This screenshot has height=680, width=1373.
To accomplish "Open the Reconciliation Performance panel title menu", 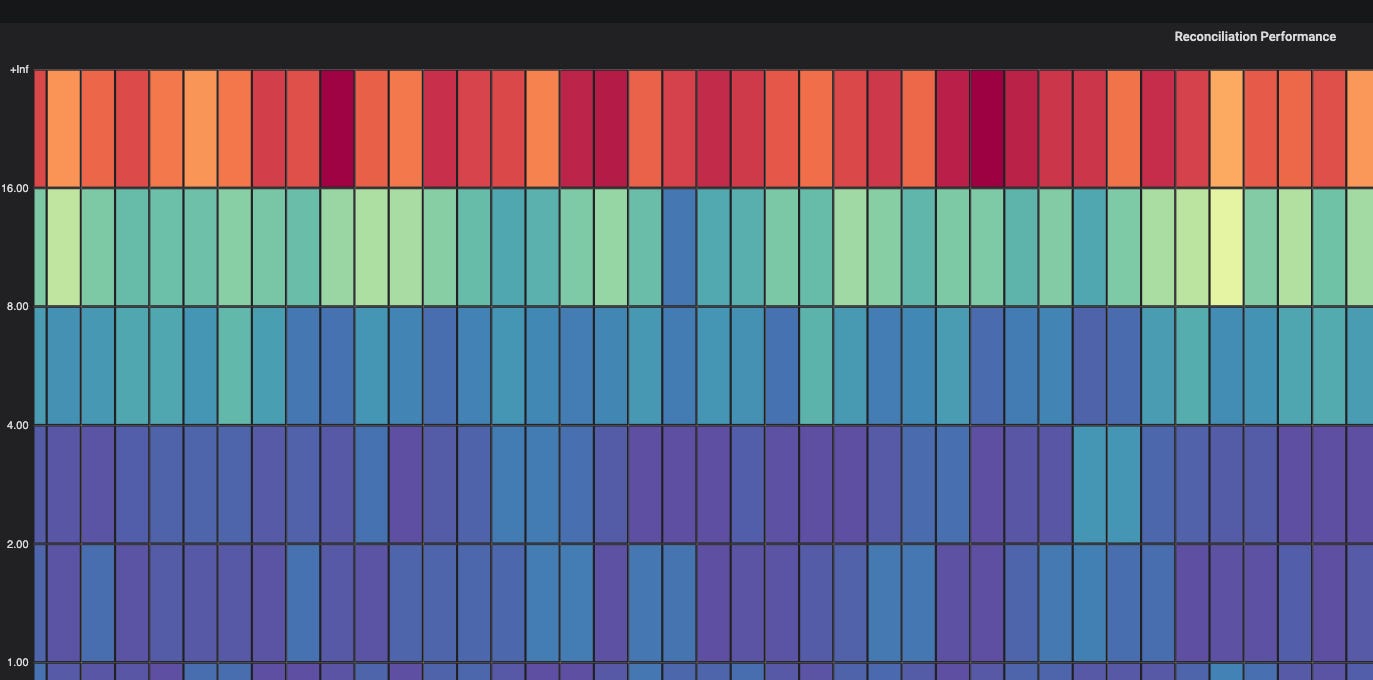I will click(x=1254, y=36).
